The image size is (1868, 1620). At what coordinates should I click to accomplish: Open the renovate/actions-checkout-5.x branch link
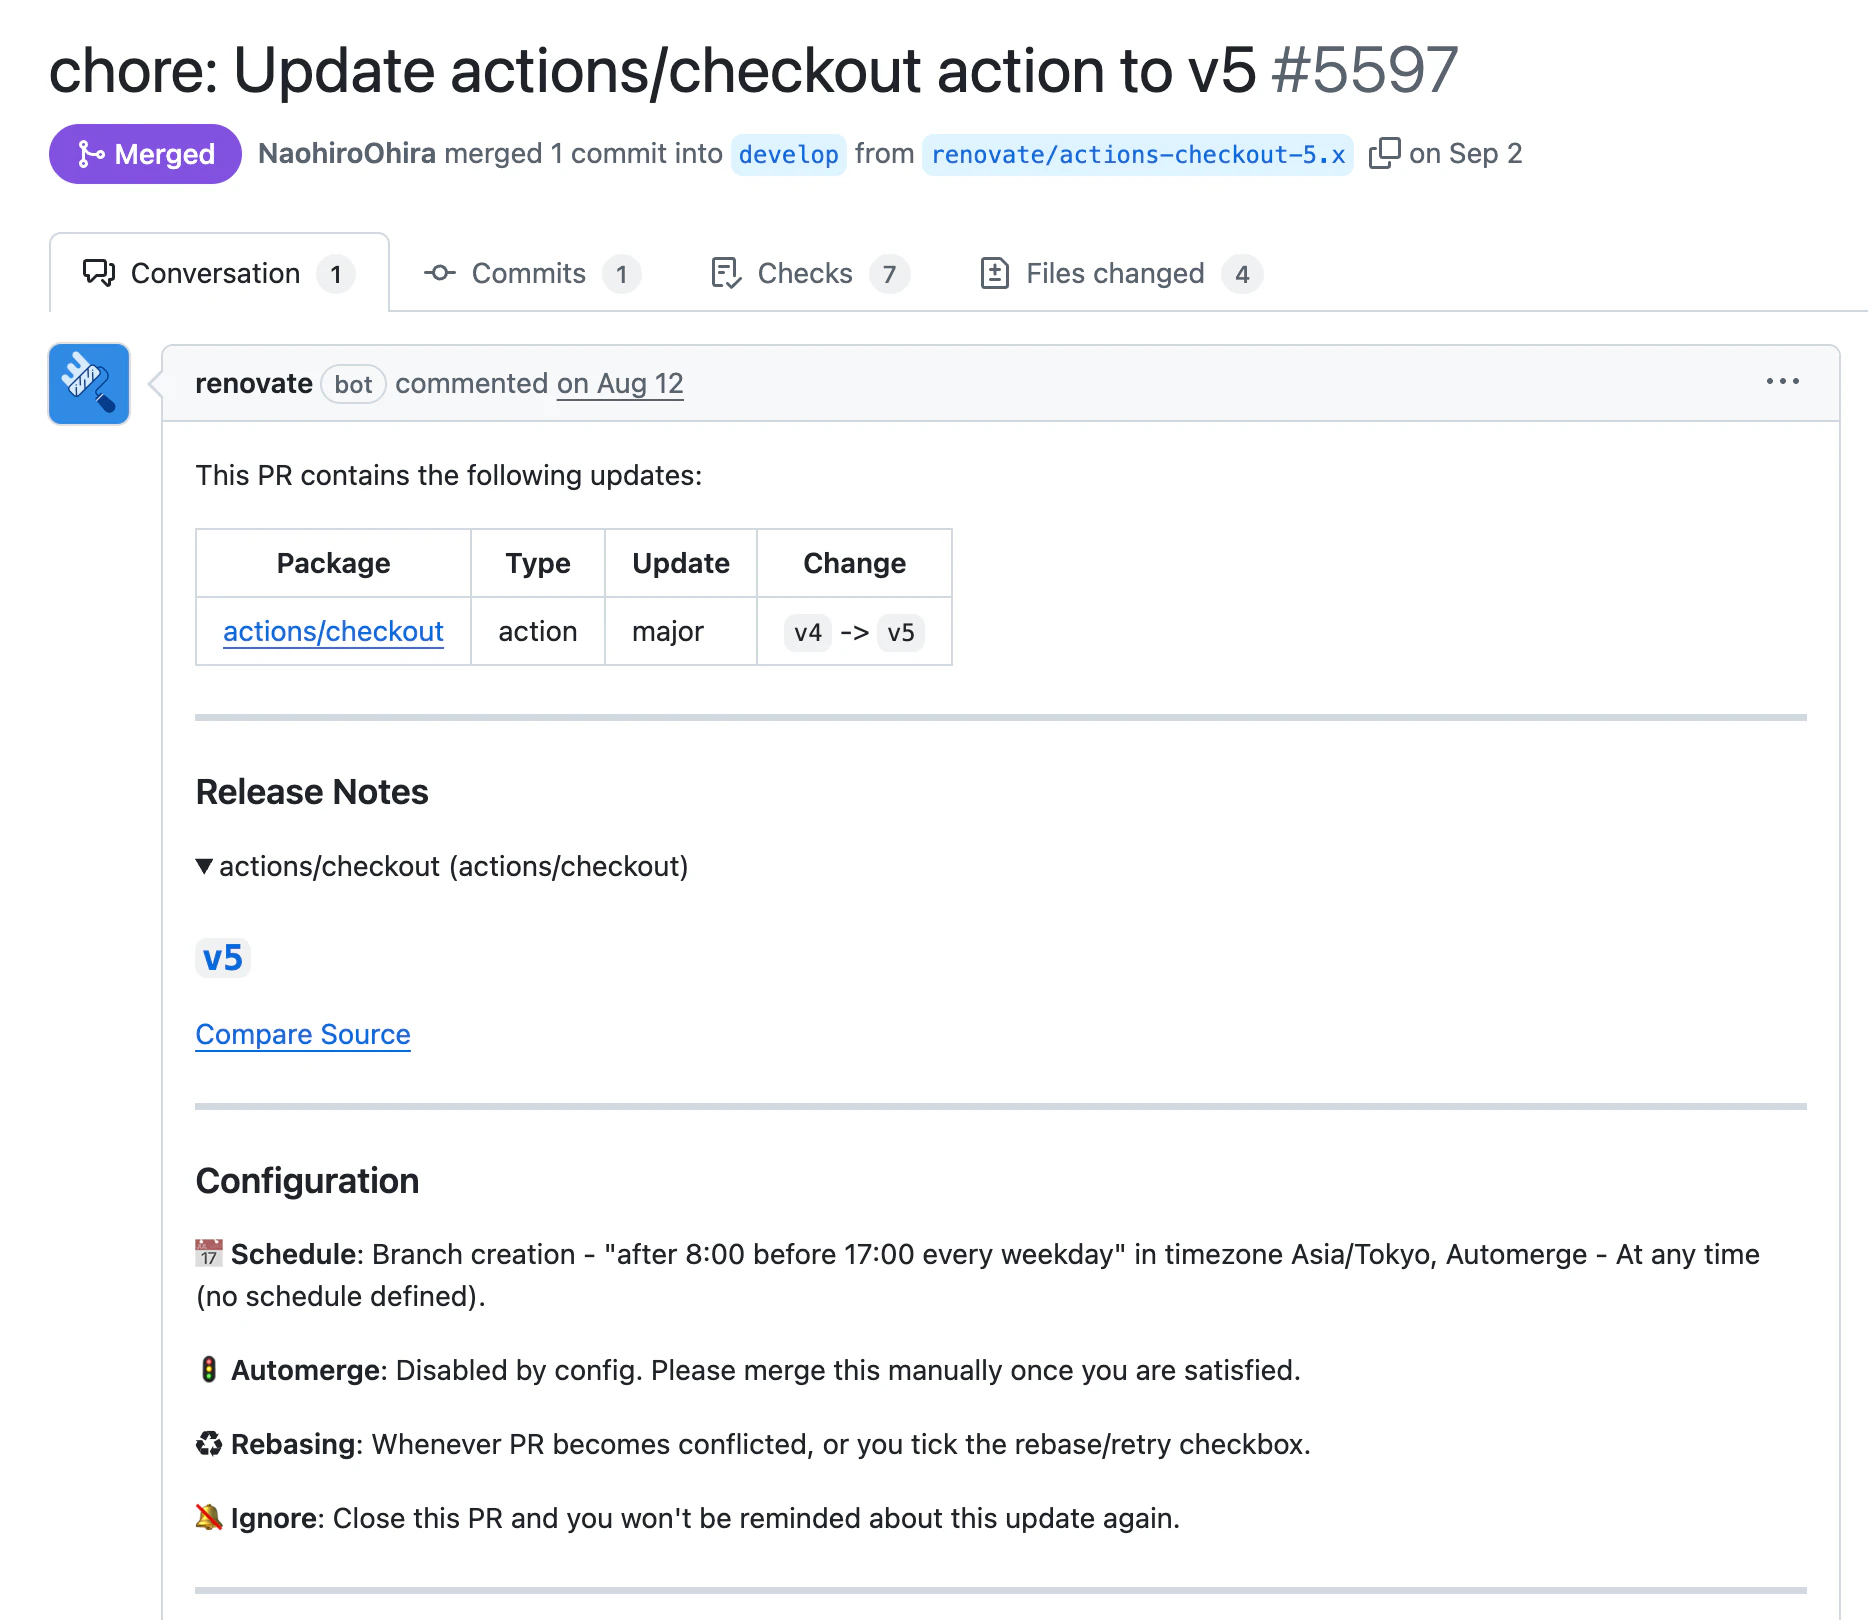pyautogui.click(x=1138, y=154)
